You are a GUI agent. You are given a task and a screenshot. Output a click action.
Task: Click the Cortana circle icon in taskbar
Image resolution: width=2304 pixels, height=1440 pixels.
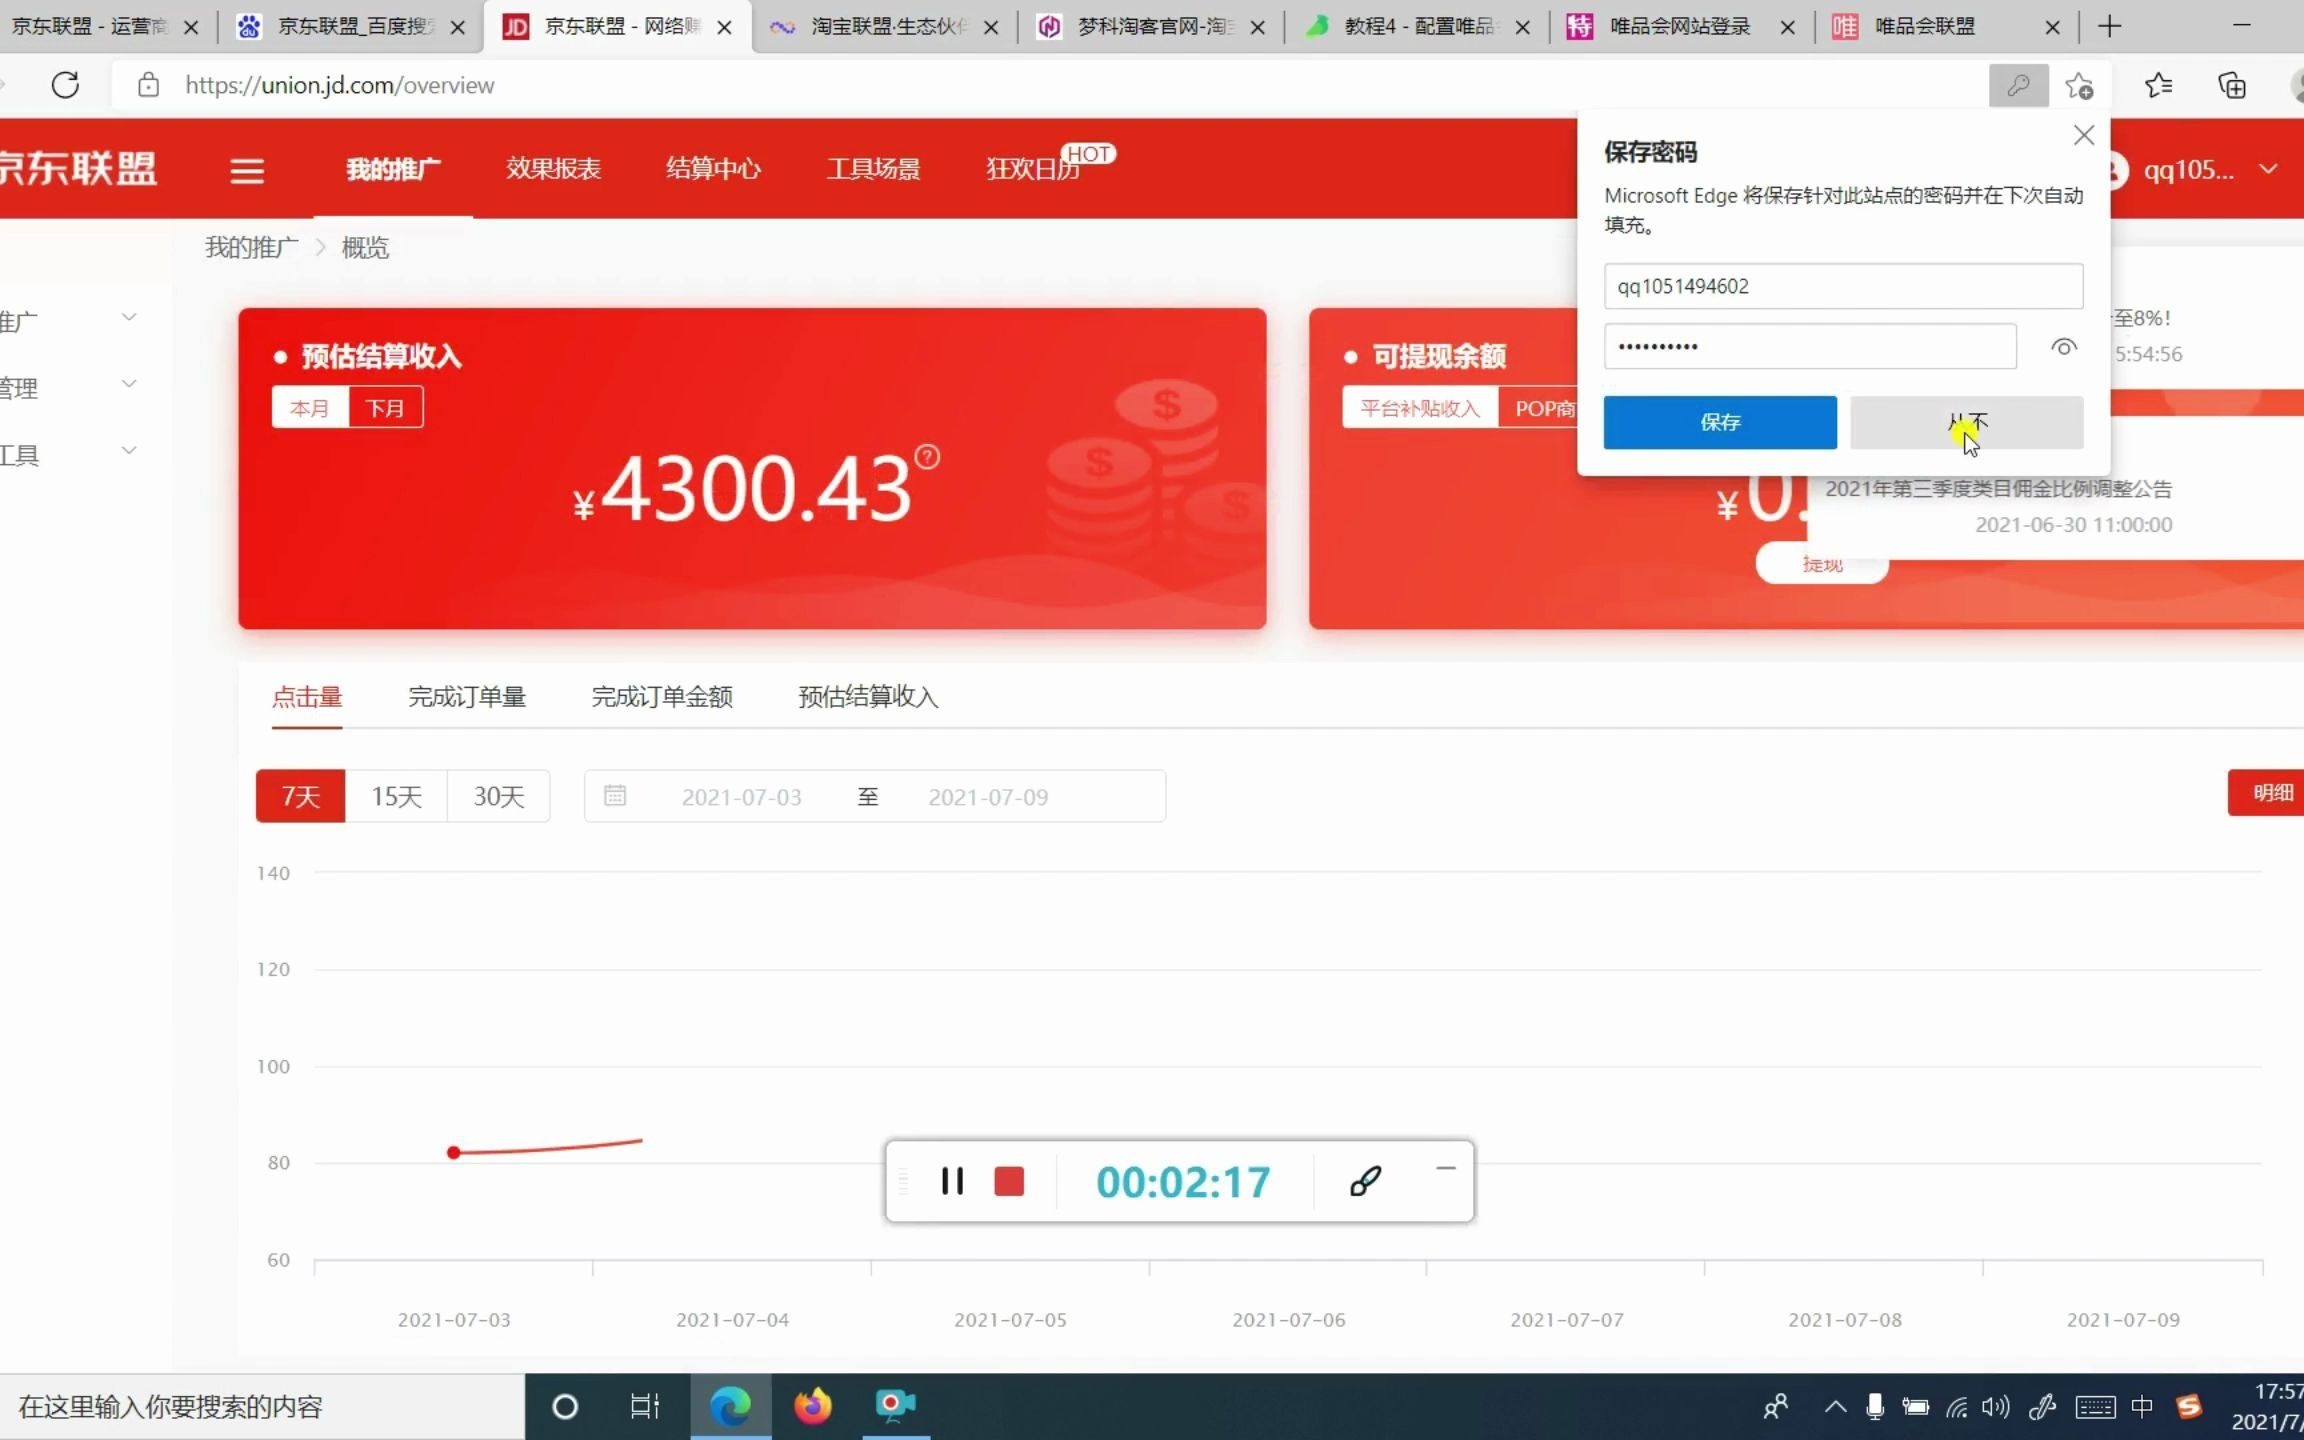[565, 1407]
